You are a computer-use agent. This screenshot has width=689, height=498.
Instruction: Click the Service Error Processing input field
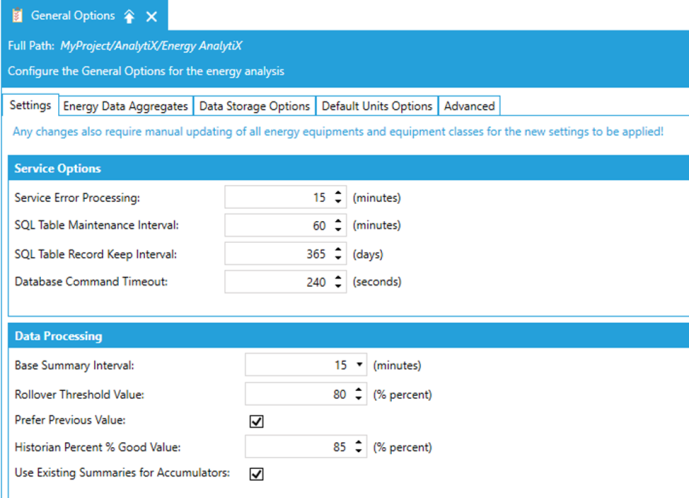[x=278, y=198]
